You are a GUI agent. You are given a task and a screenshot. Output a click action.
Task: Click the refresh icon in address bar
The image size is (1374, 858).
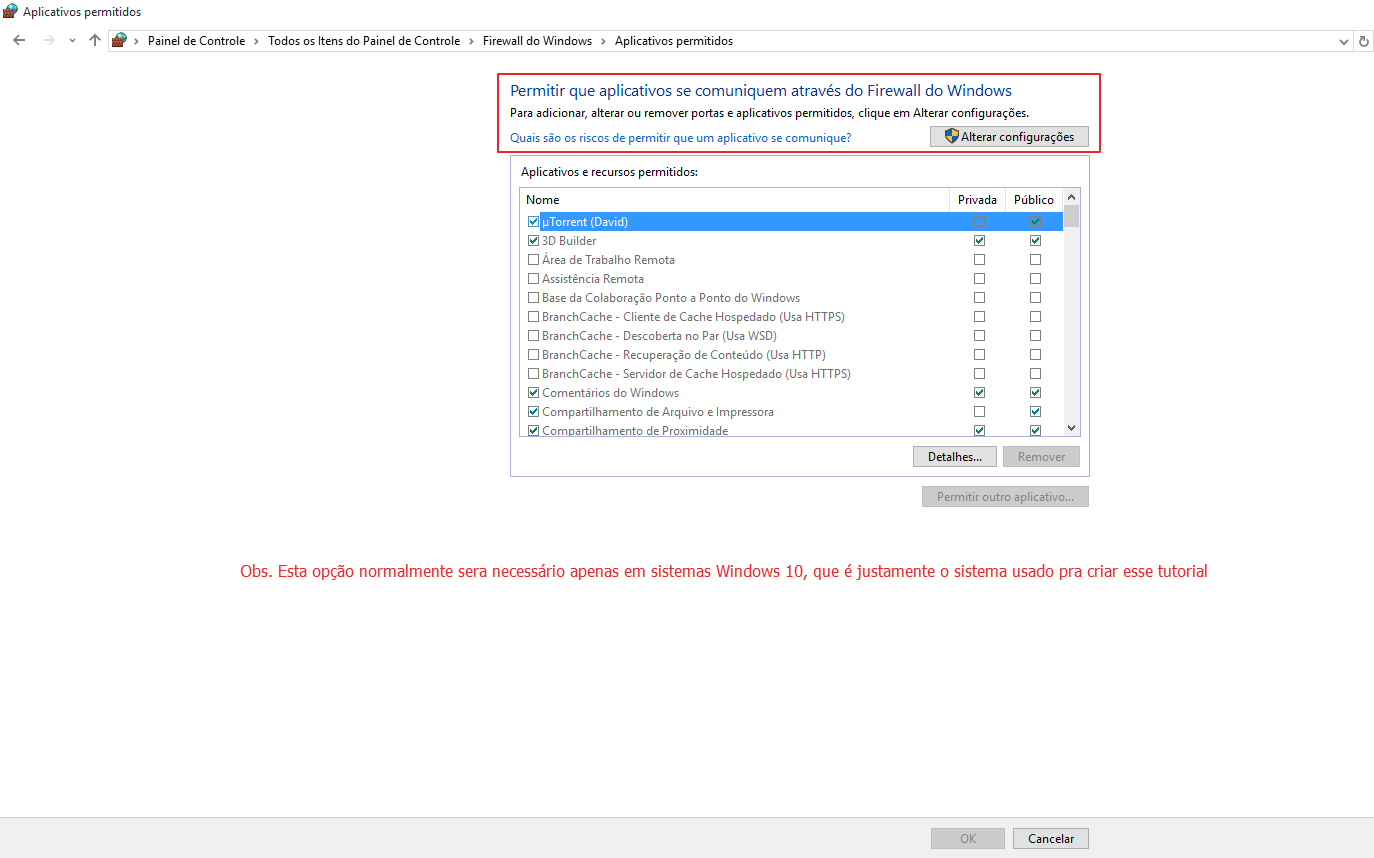coord(1363,41)
